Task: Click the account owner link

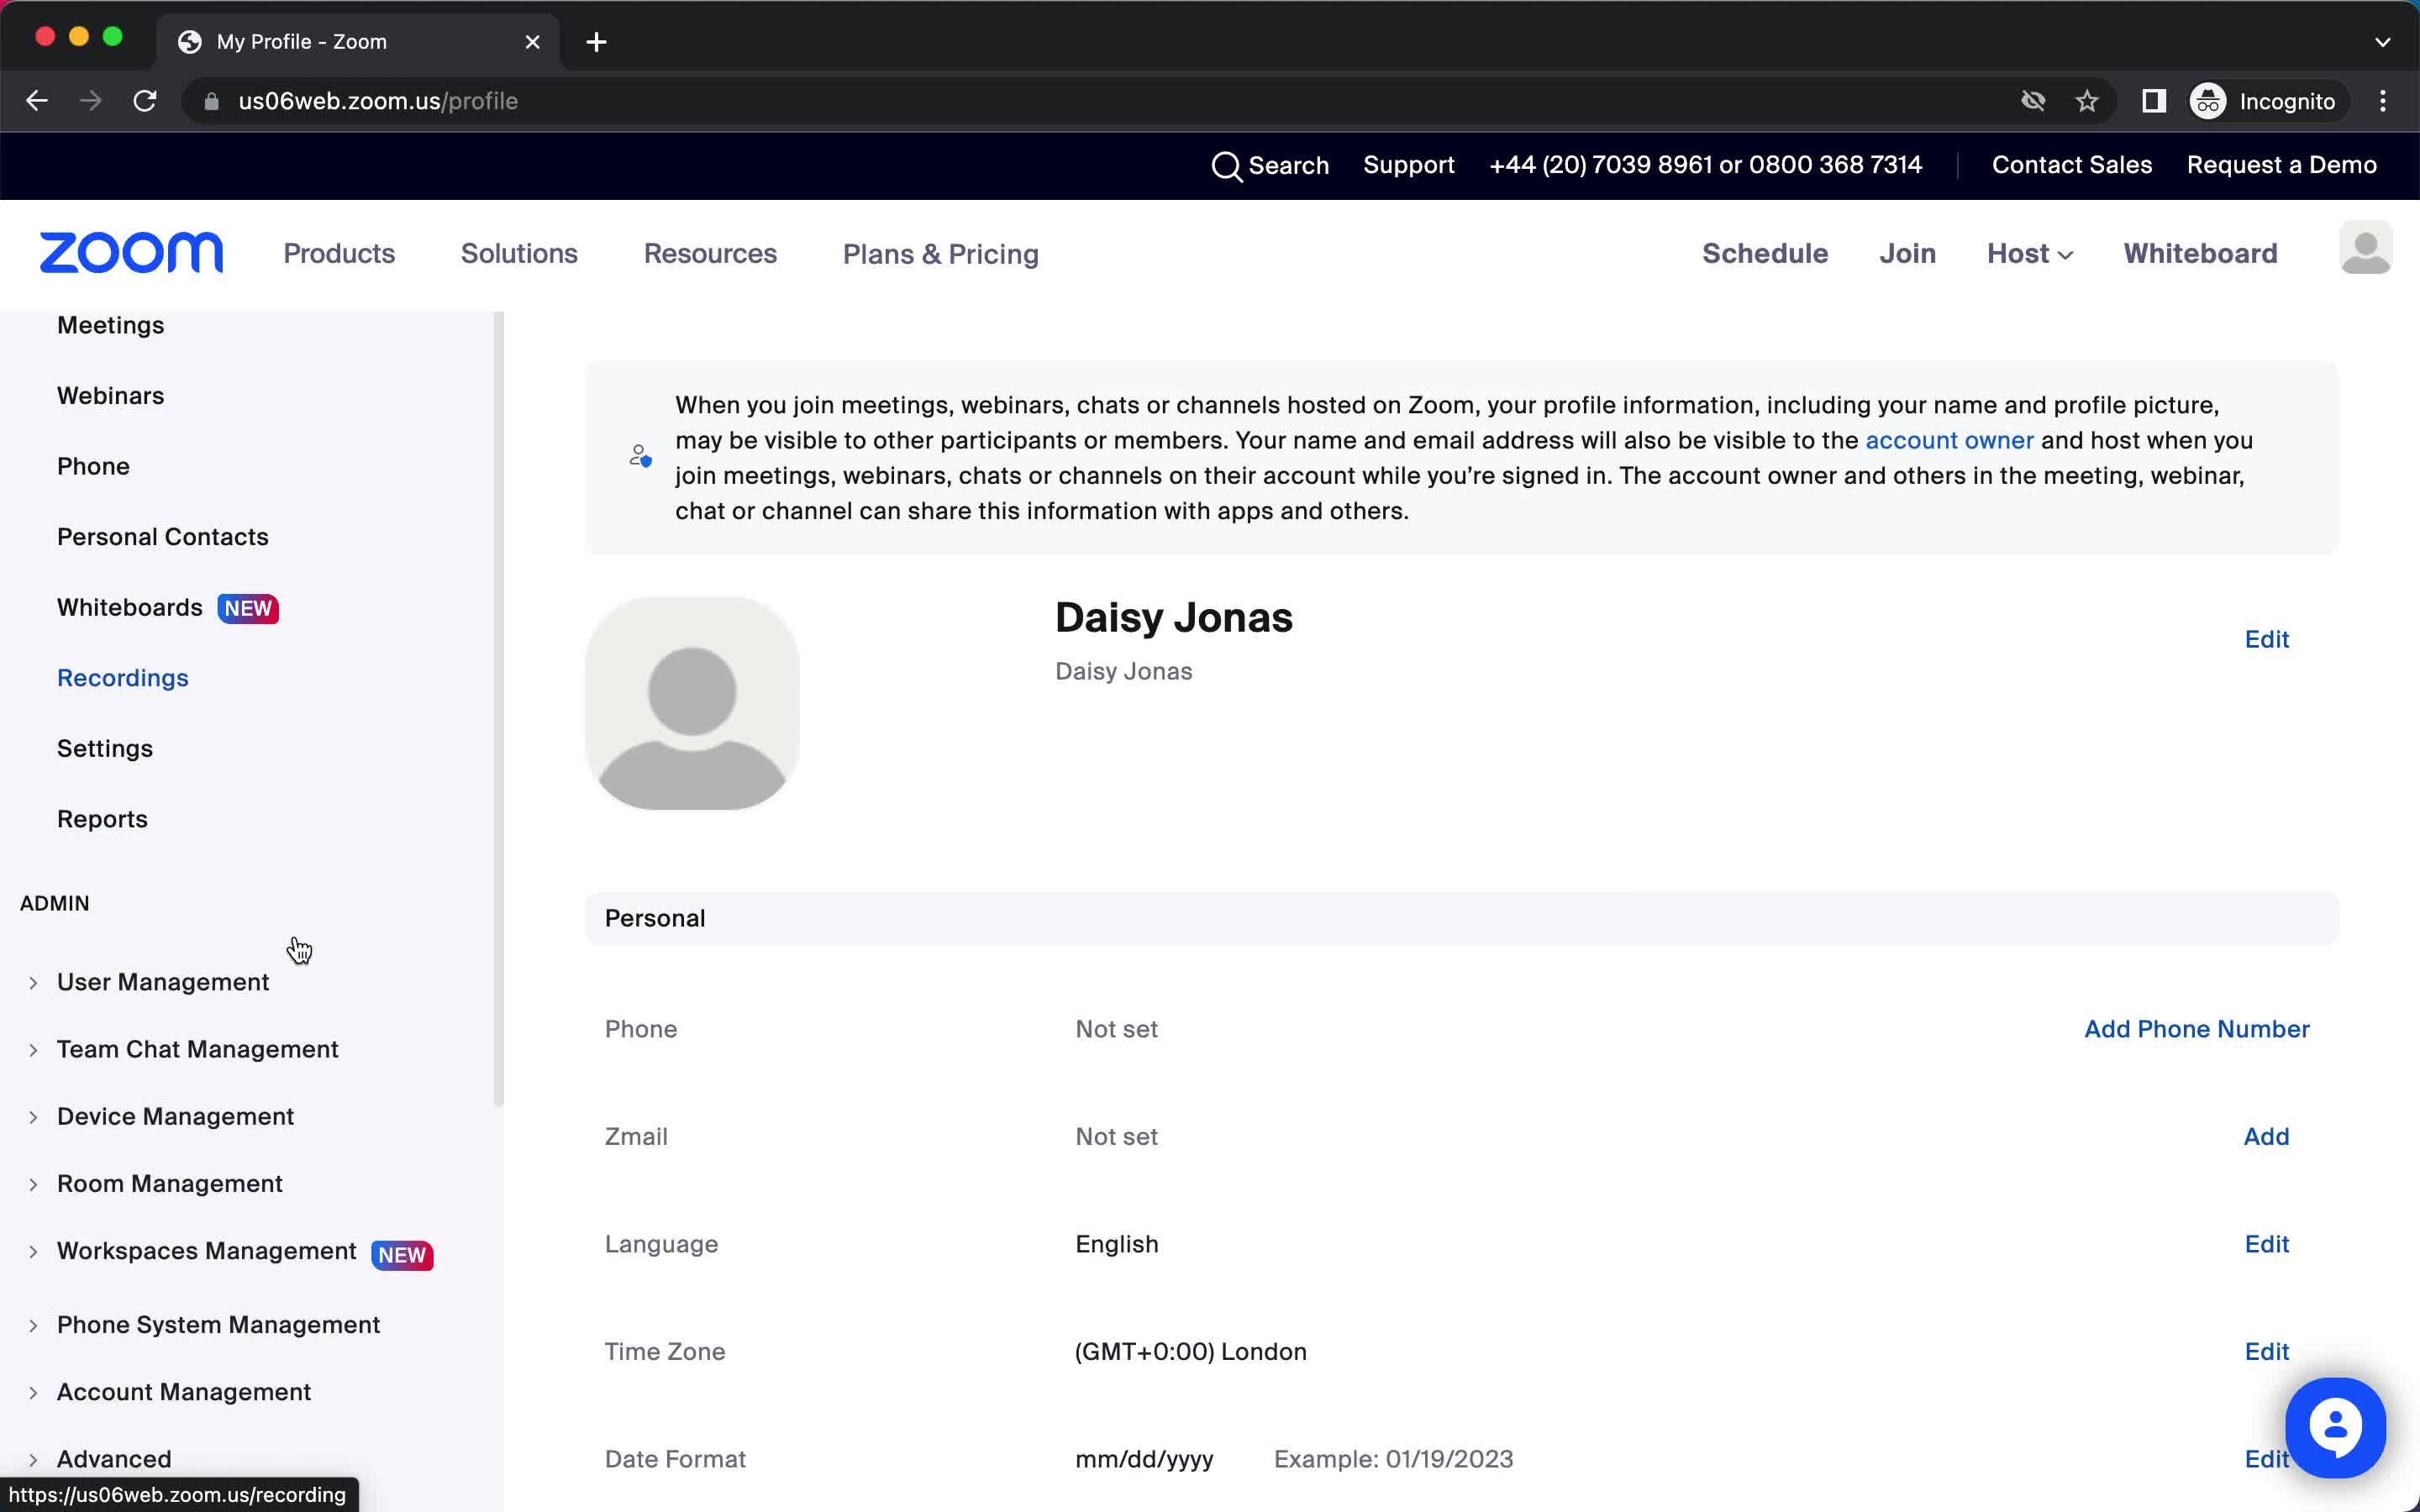Action: 1949,441
